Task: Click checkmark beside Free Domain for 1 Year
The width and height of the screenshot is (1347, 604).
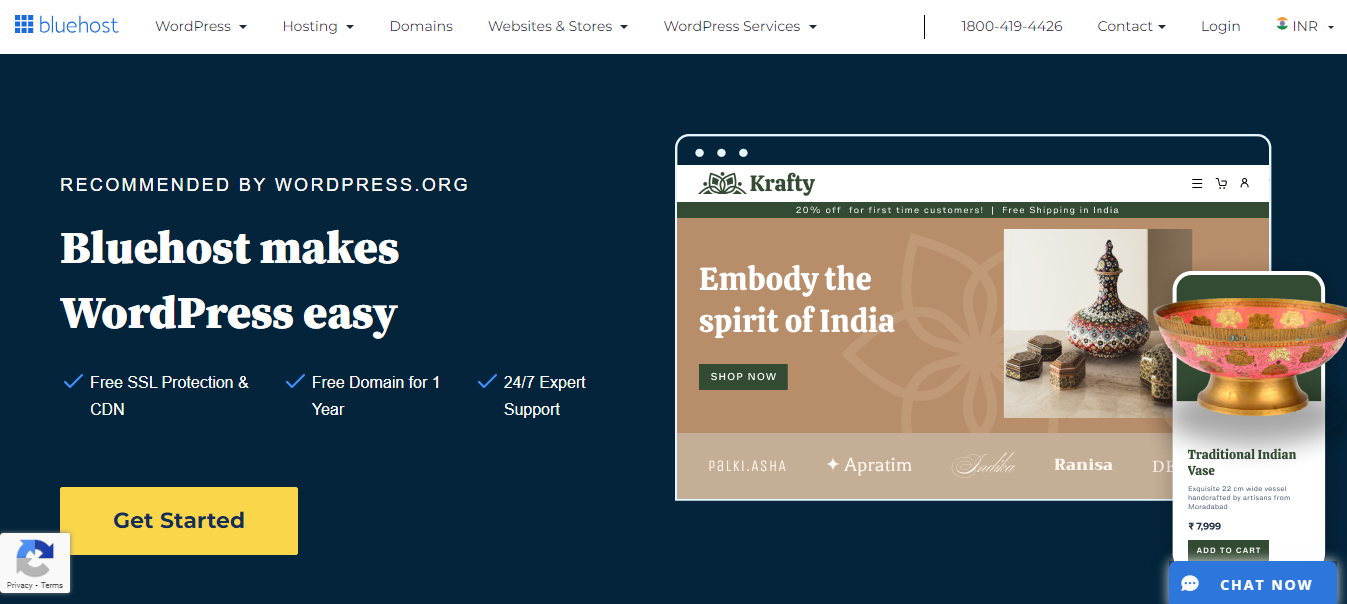Action: click(295, 381)
